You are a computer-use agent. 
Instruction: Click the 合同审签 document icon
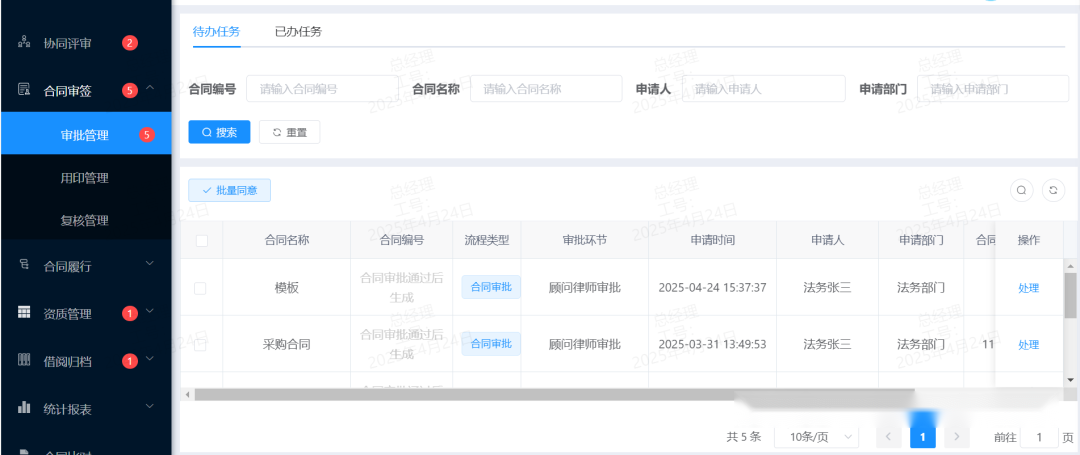click(24, 90)
